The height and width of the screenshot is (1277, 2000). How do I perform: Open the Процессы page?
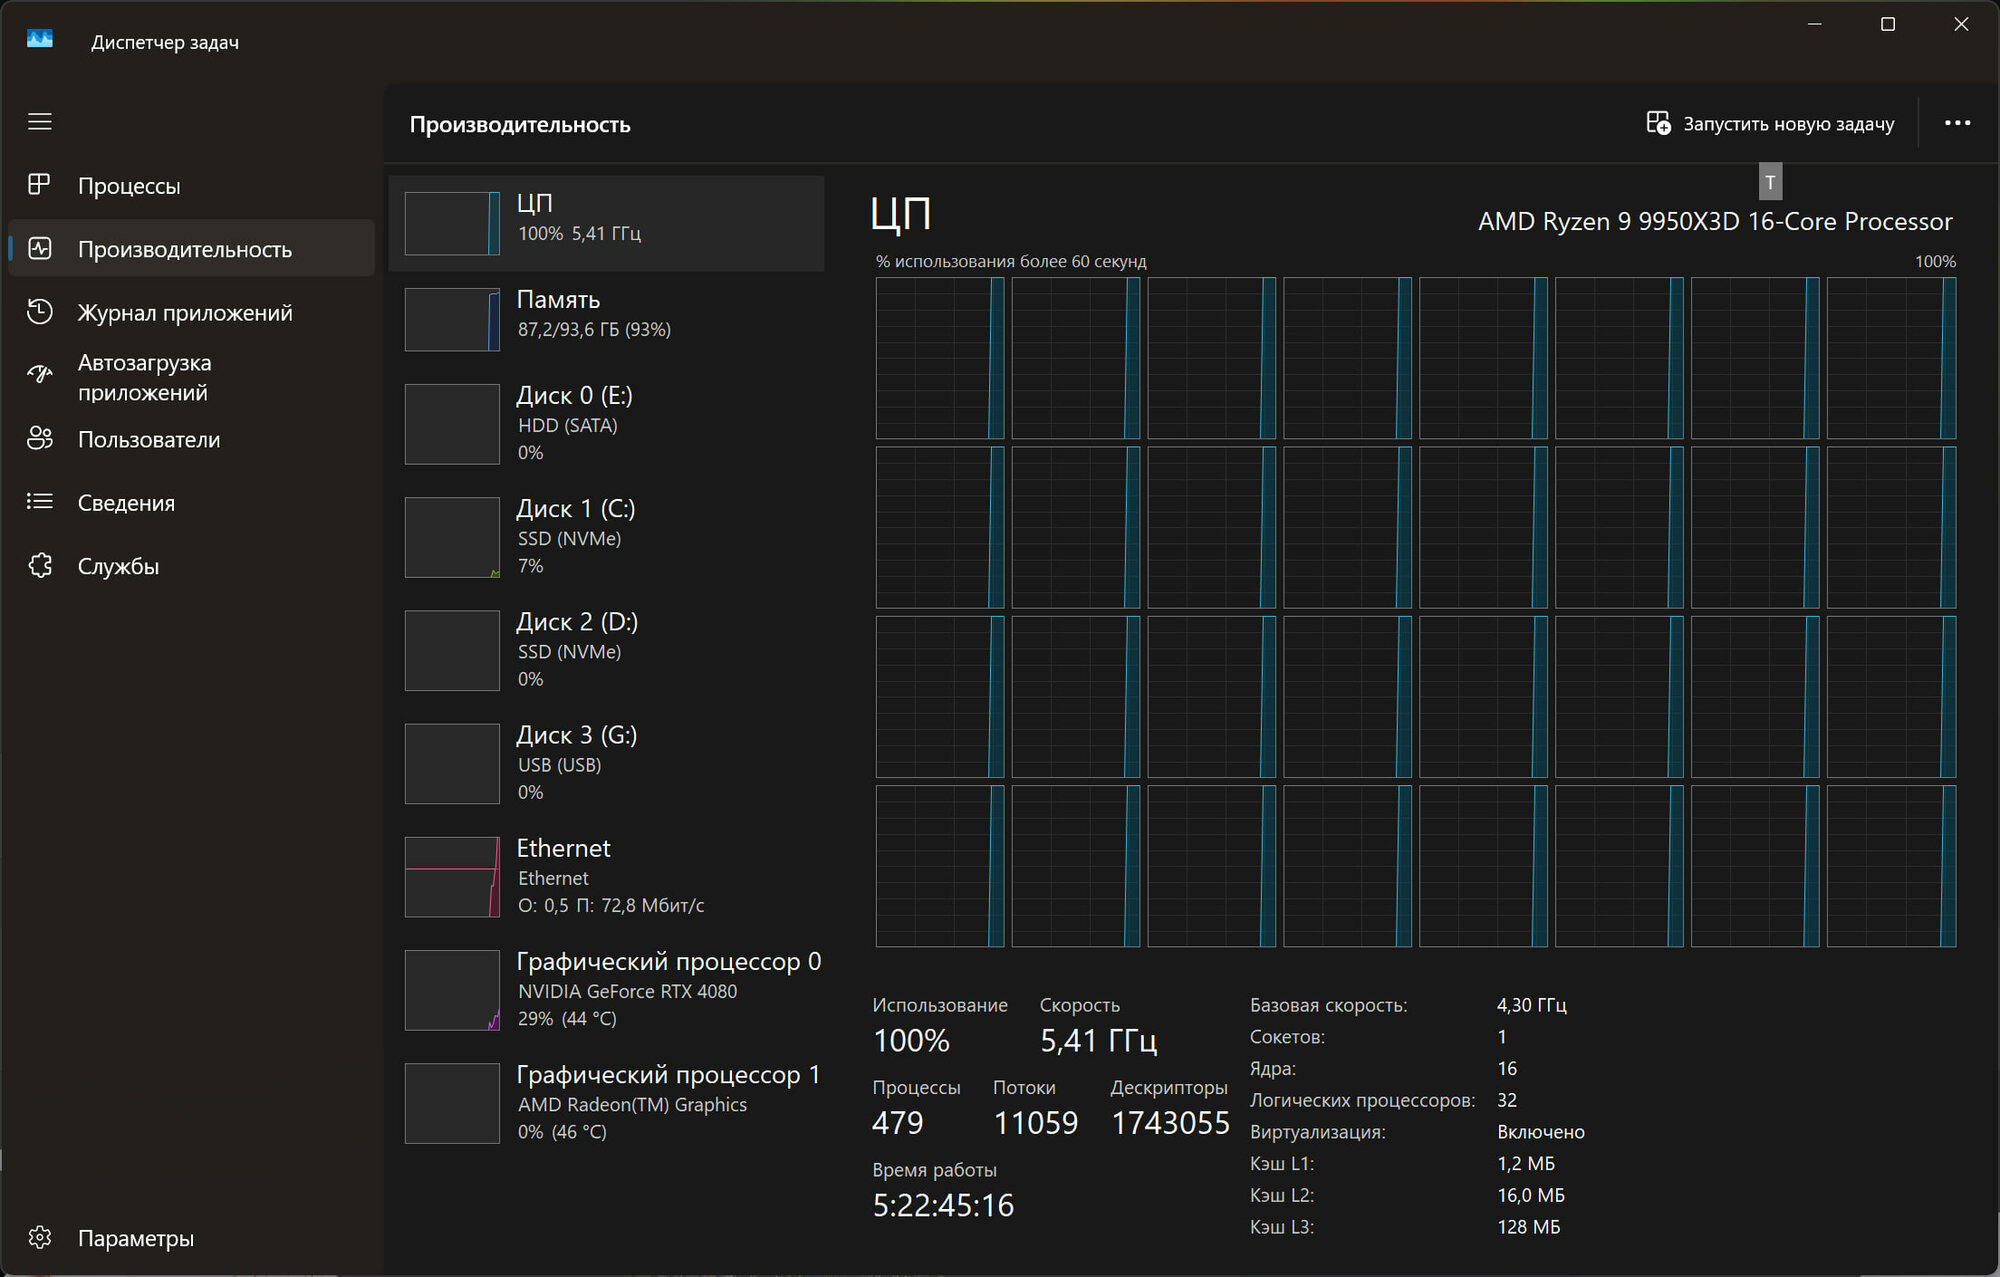pyautogui.click(x=191, y=186)
